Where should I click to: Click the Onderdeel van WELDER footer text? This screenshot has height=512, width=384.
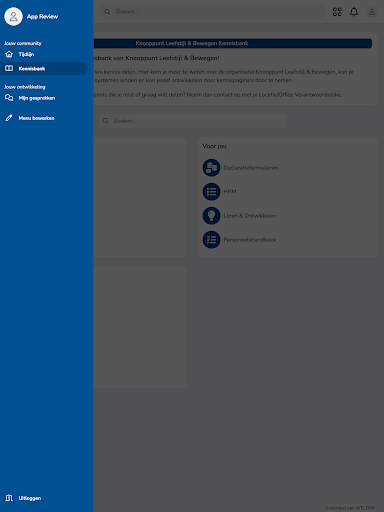(349, 508)
